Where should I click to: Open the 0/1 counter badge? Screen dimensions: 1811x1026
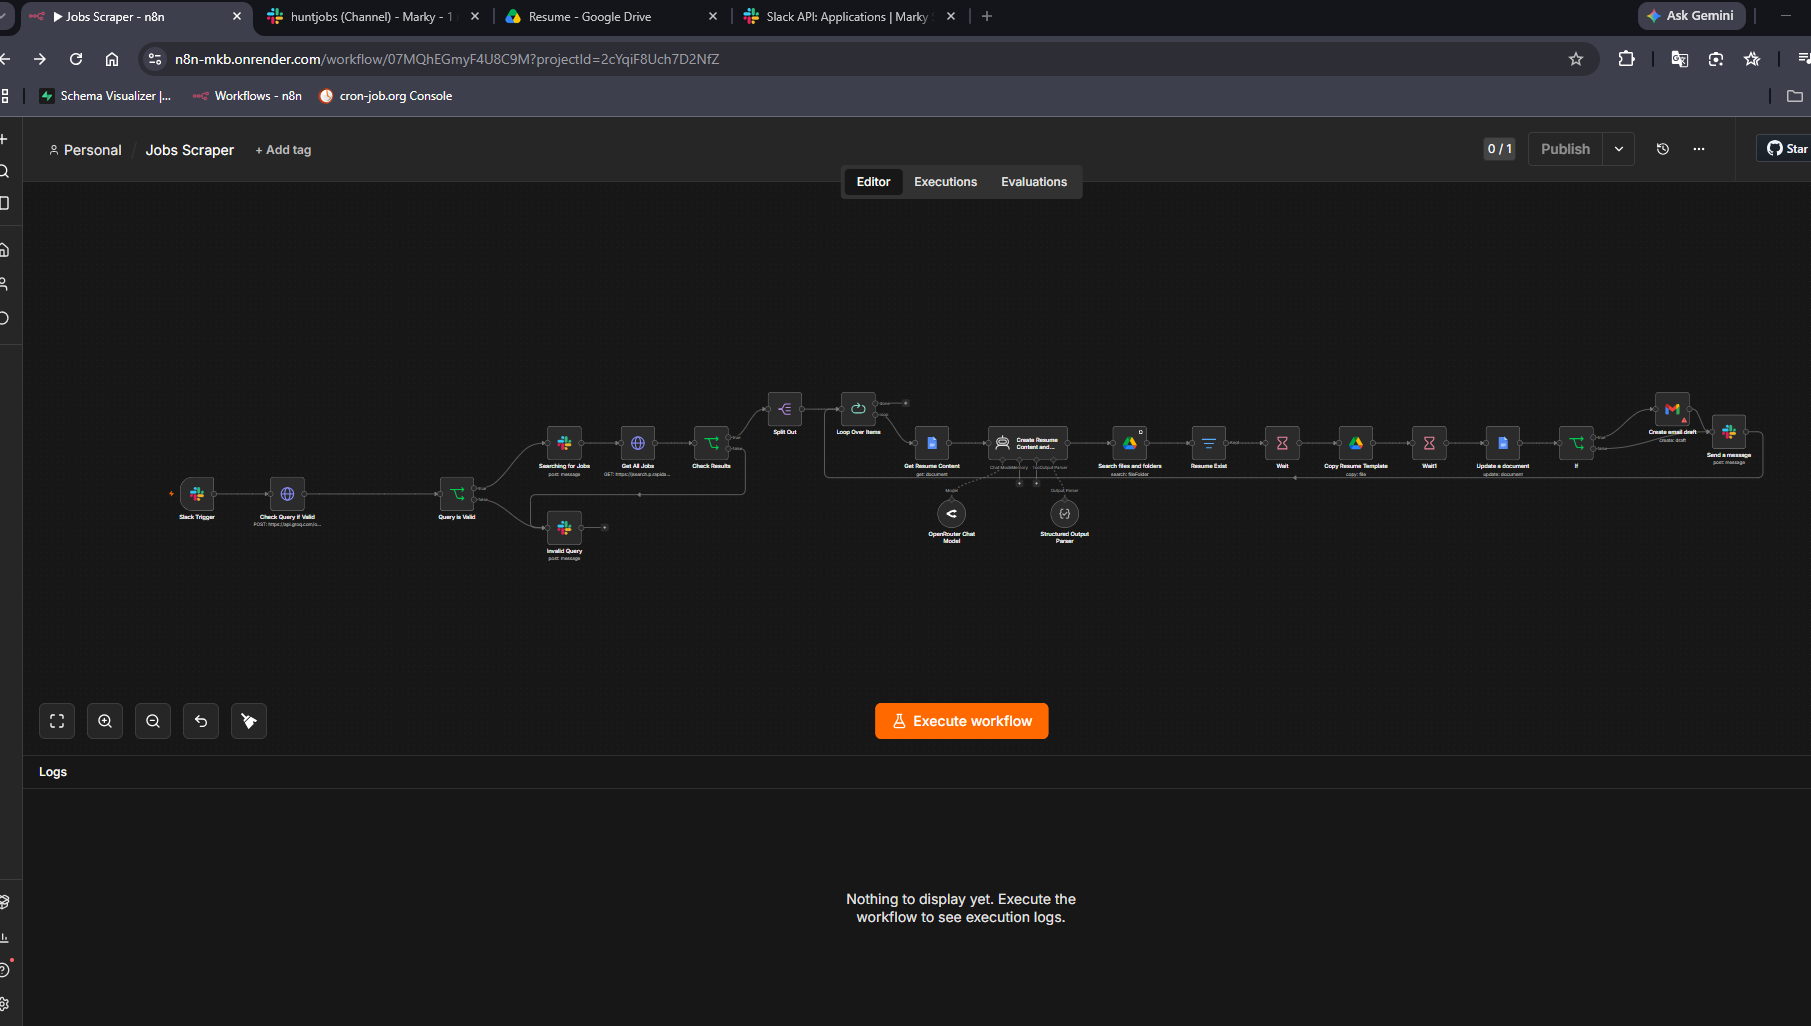1498,149
